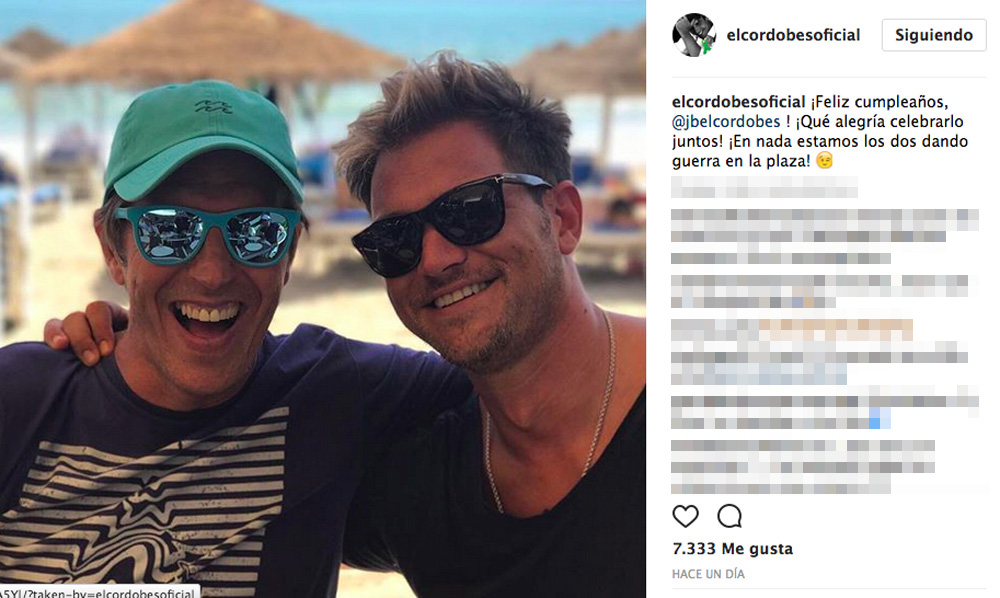Like the post with the heart icon

tap(686, 516)
